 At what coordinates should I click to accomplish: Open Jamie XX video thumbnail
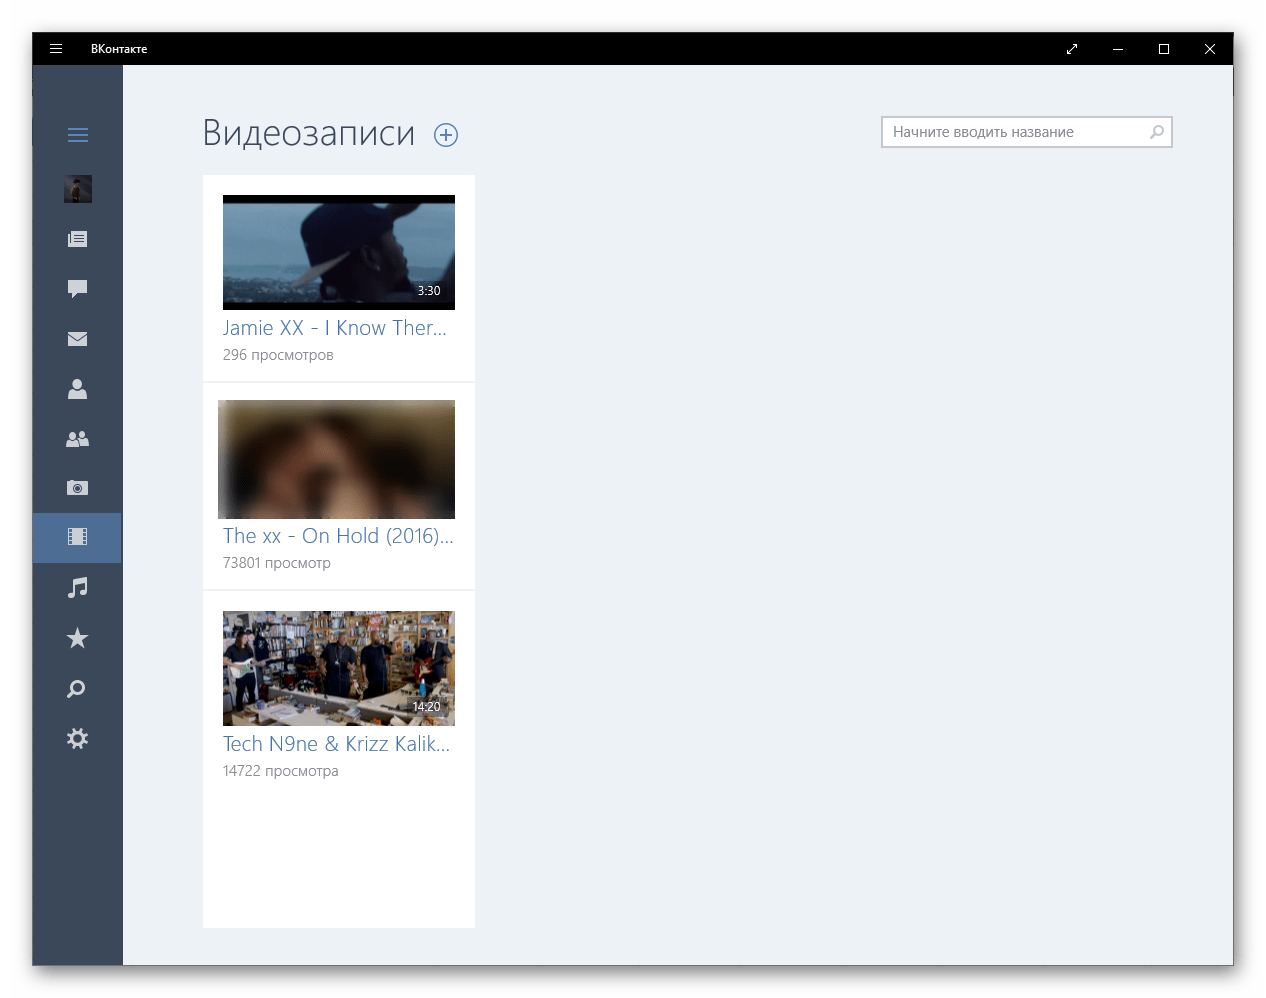[339, 252]
